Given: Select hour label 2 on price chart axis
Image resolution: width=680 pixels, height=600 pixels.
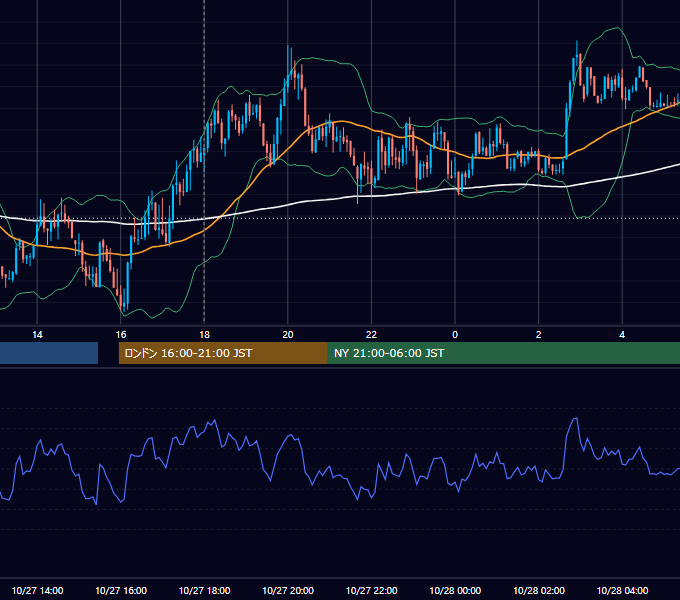Looking at the screenshot, I should (x=539, y=335).
